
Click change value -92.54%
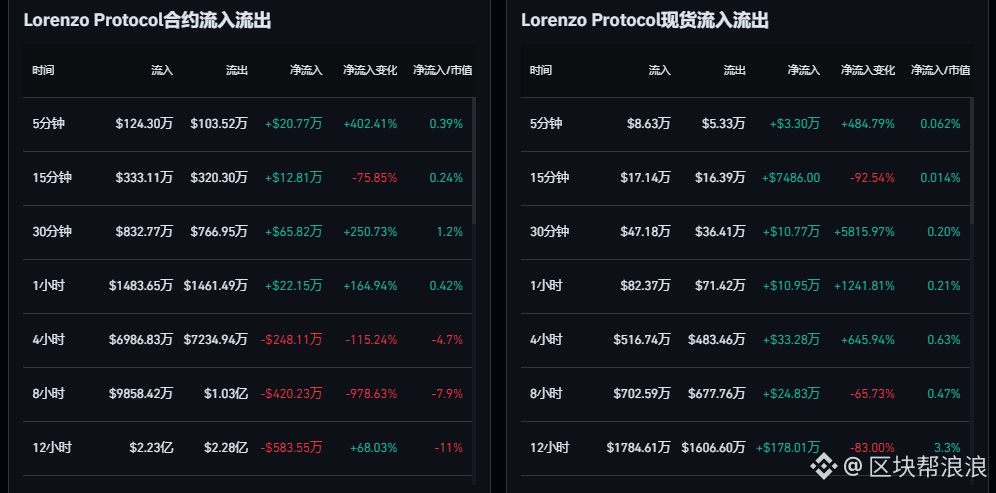(x=872, y=178)
